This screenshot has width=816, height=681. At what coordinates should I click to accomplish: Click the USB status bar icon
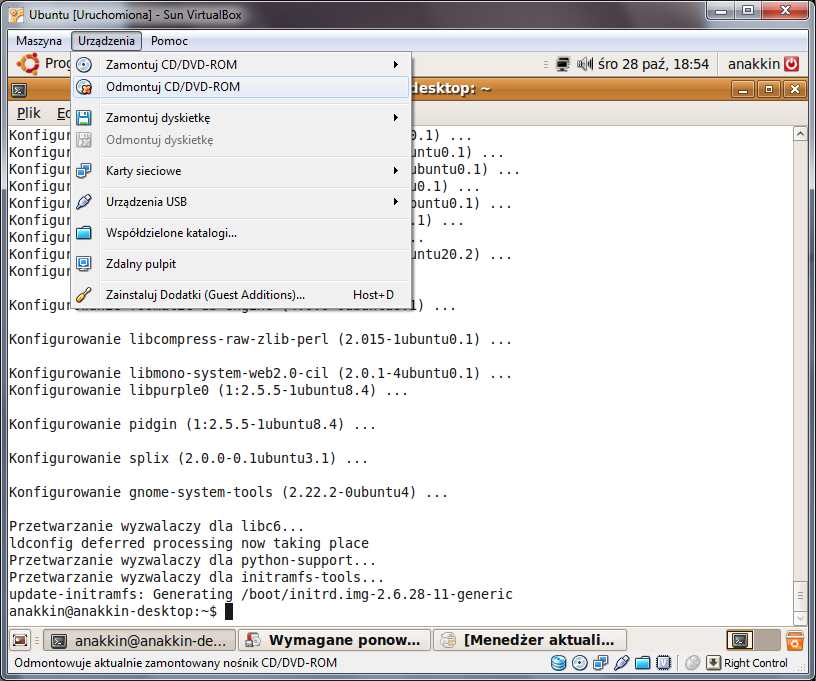(x=621, y=663)
